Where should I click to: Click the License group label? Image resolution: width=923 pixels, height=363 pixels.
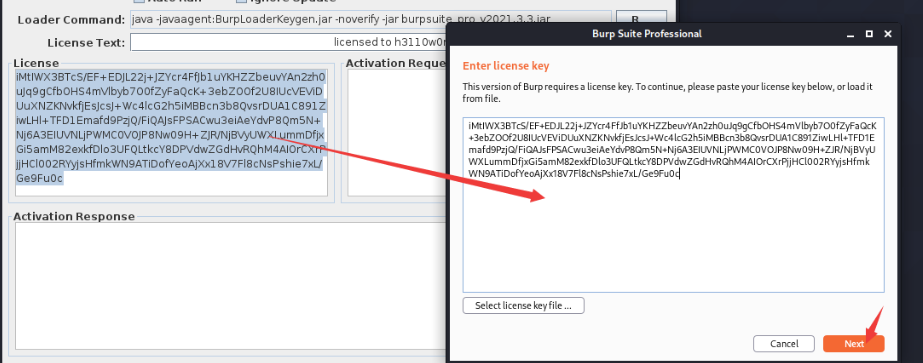coord(36,63)
